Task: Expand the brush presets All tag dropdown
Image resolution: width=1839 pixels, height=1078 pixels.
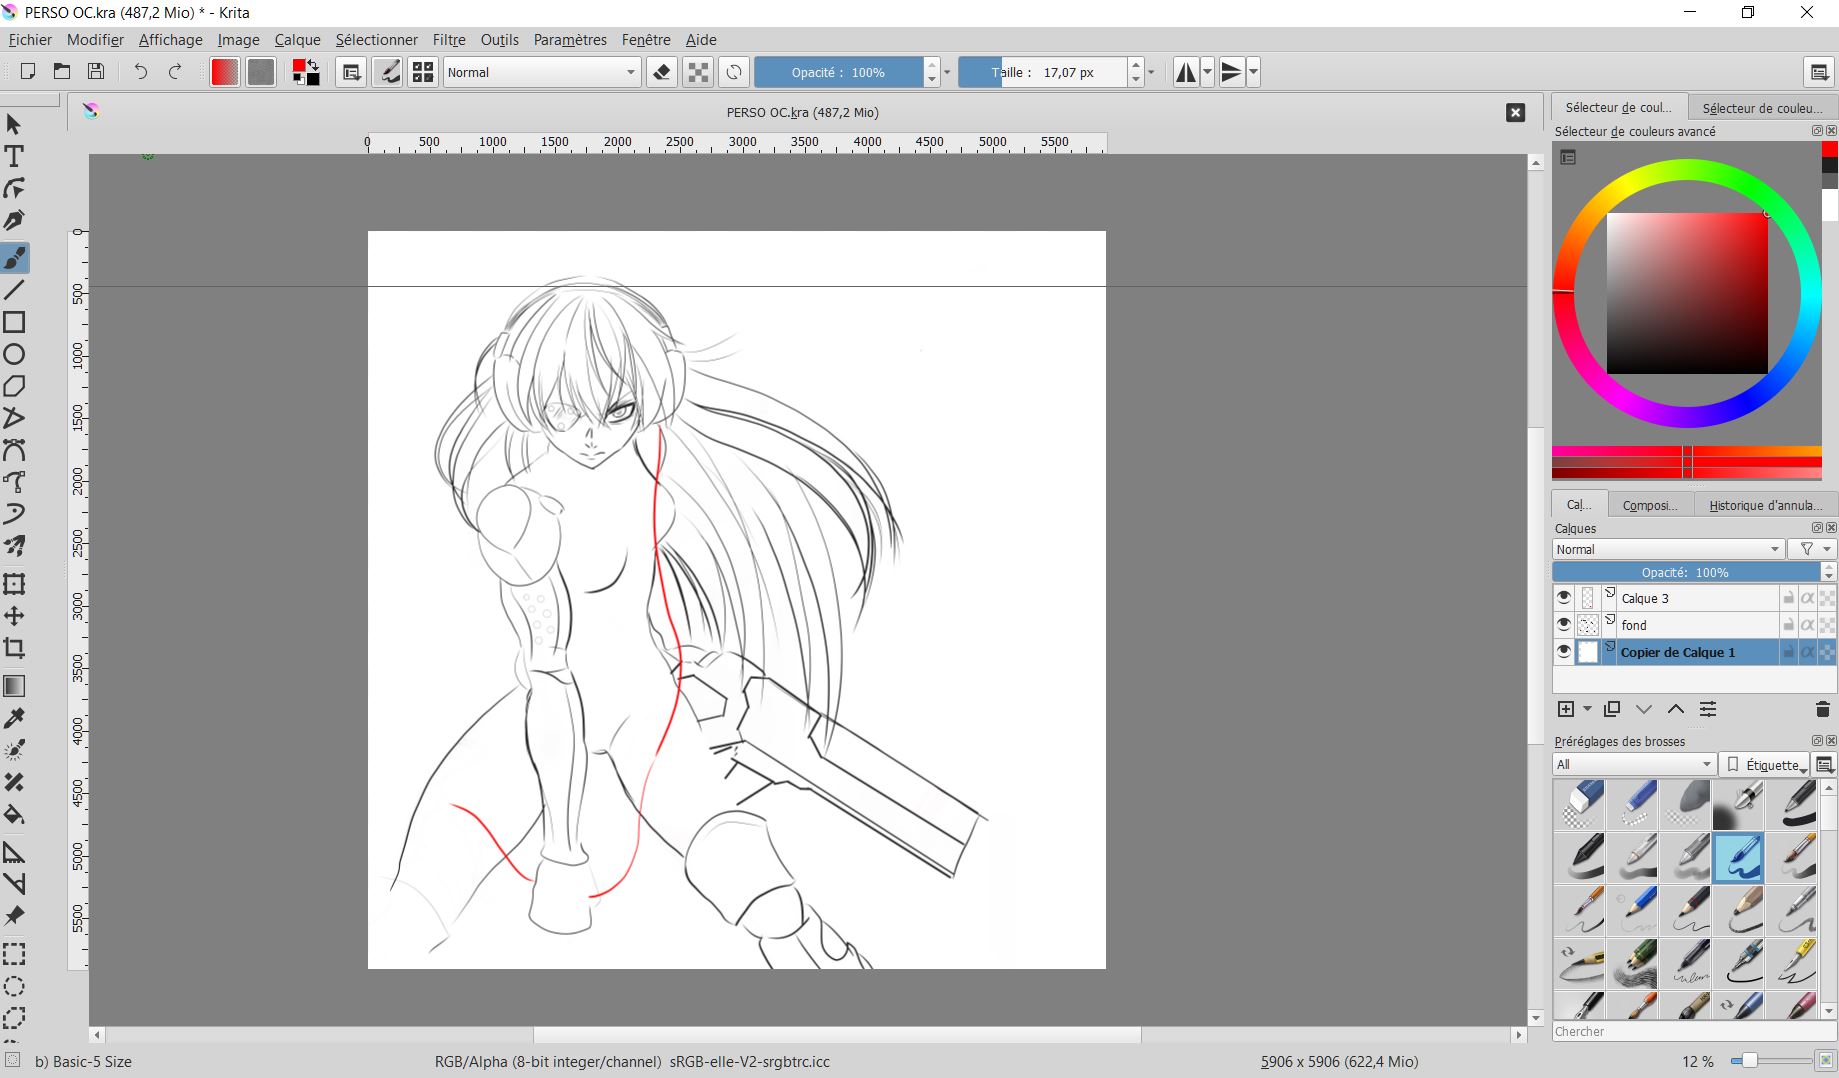Action: (1634, 765)
